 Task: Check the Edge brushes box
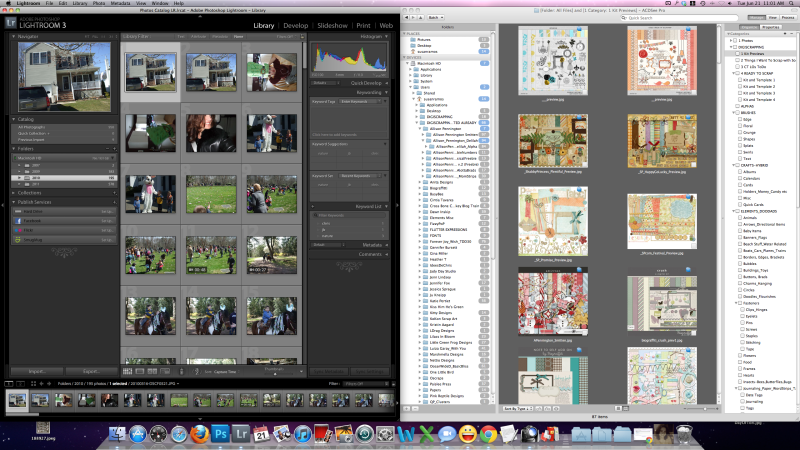pyautogui.click(x=740, y=119)
